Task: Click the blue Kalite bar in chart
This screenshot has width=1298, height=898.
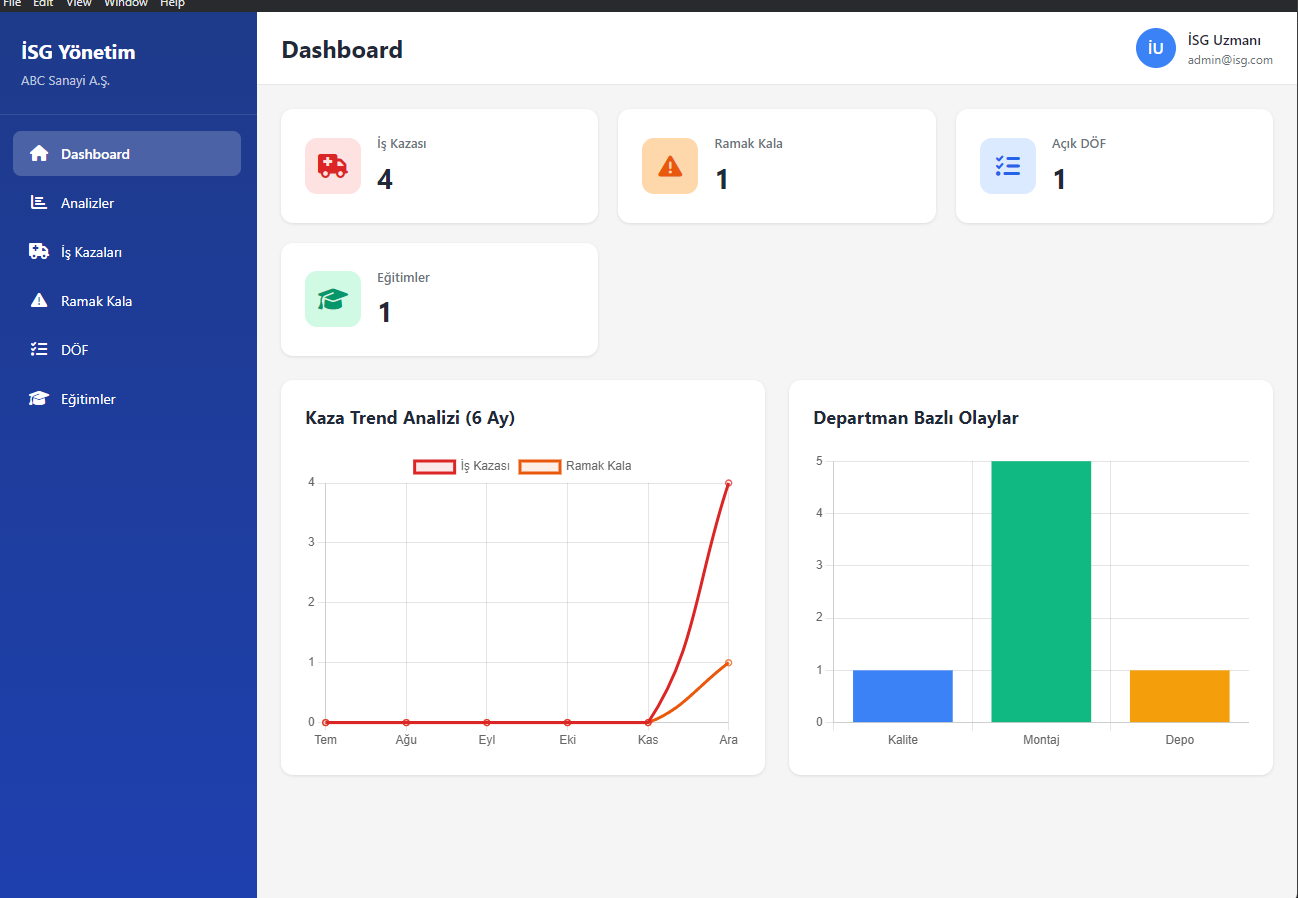Action: coord(902,696)
